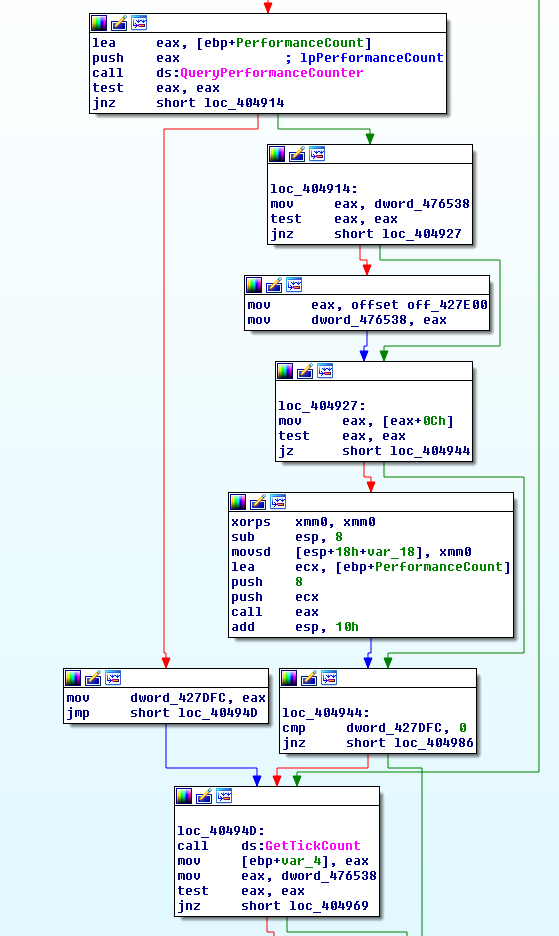Click group-nodes icon on QueryPerformanceCounter block

pyautogui.click(x=139, y=23)
